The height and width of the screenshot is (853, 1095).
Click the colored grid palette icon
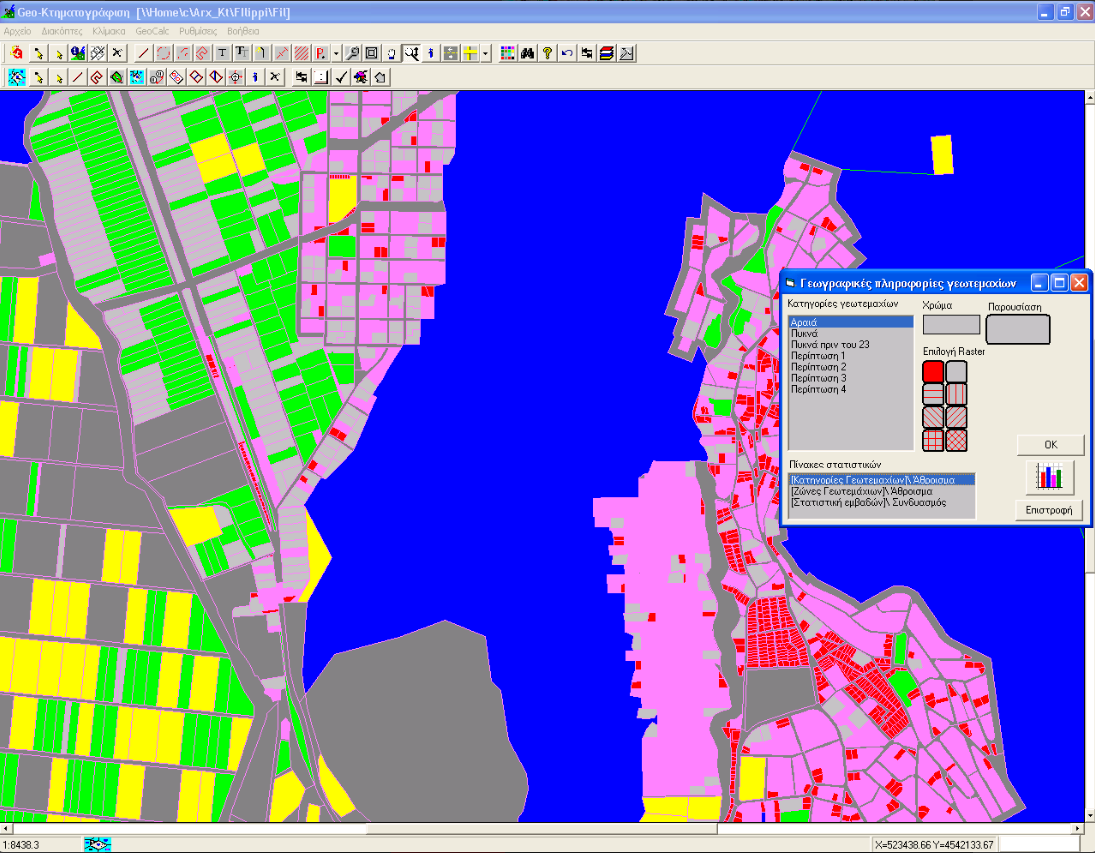[509, 53]
